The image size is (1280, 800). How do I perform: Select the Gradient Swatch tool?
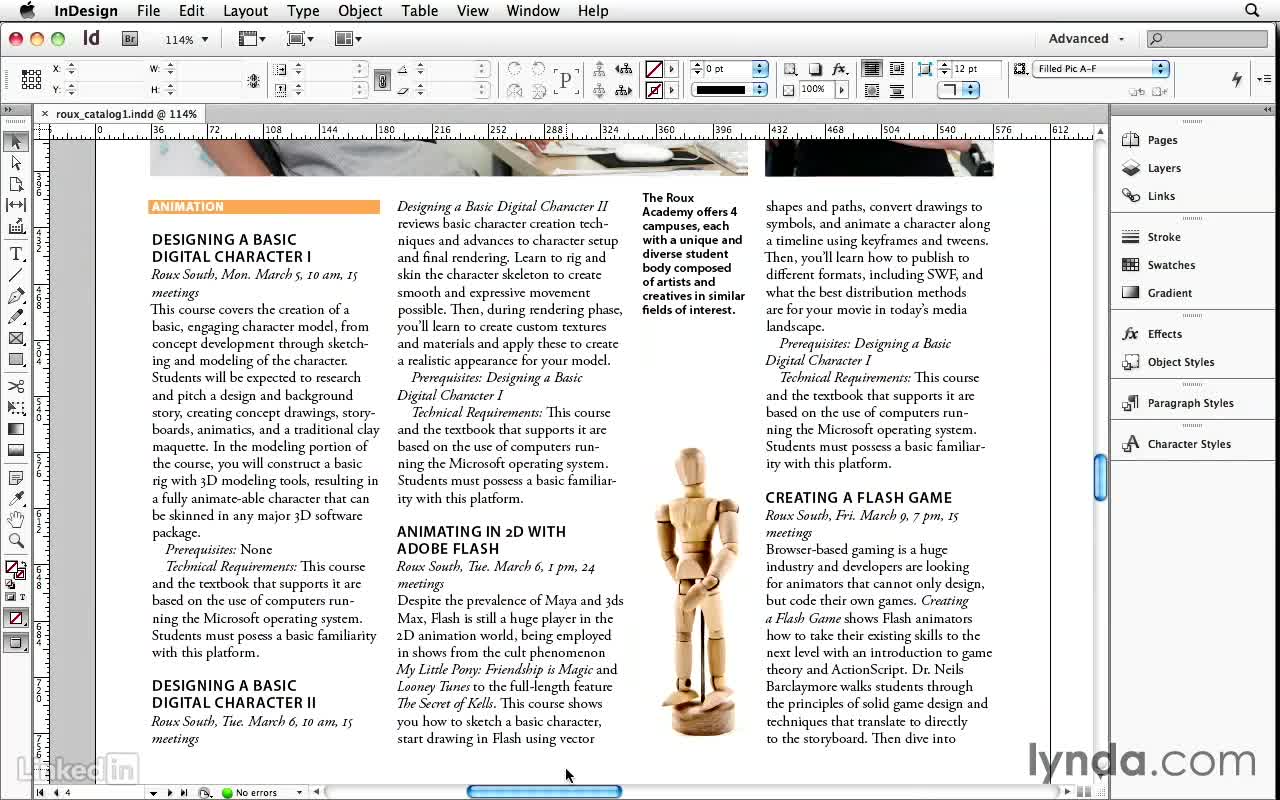pos(16,429)
